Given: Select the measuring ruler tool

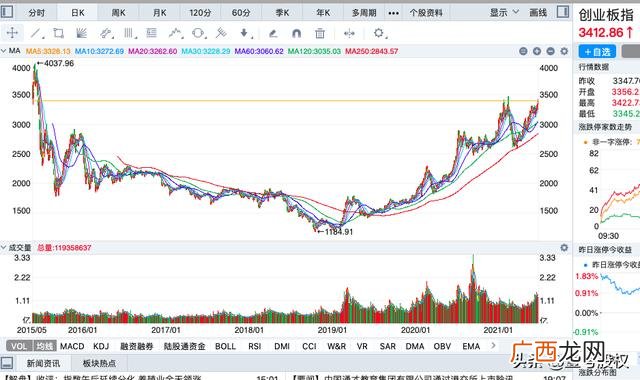Looking at the screenshot, I should coord(221,33).
